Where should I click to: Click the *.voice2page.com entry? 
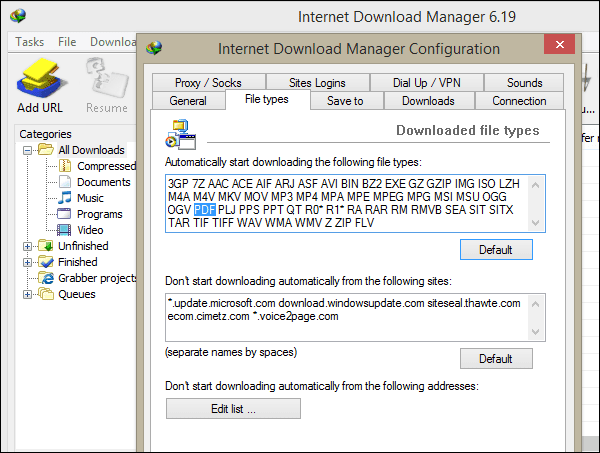tap(295, 316)
